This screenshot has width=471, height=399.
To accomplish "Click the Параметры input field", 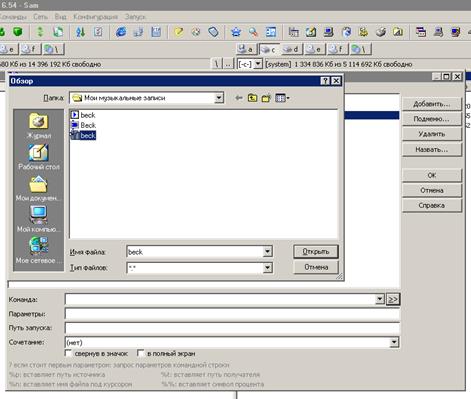I will pos(232,314).
